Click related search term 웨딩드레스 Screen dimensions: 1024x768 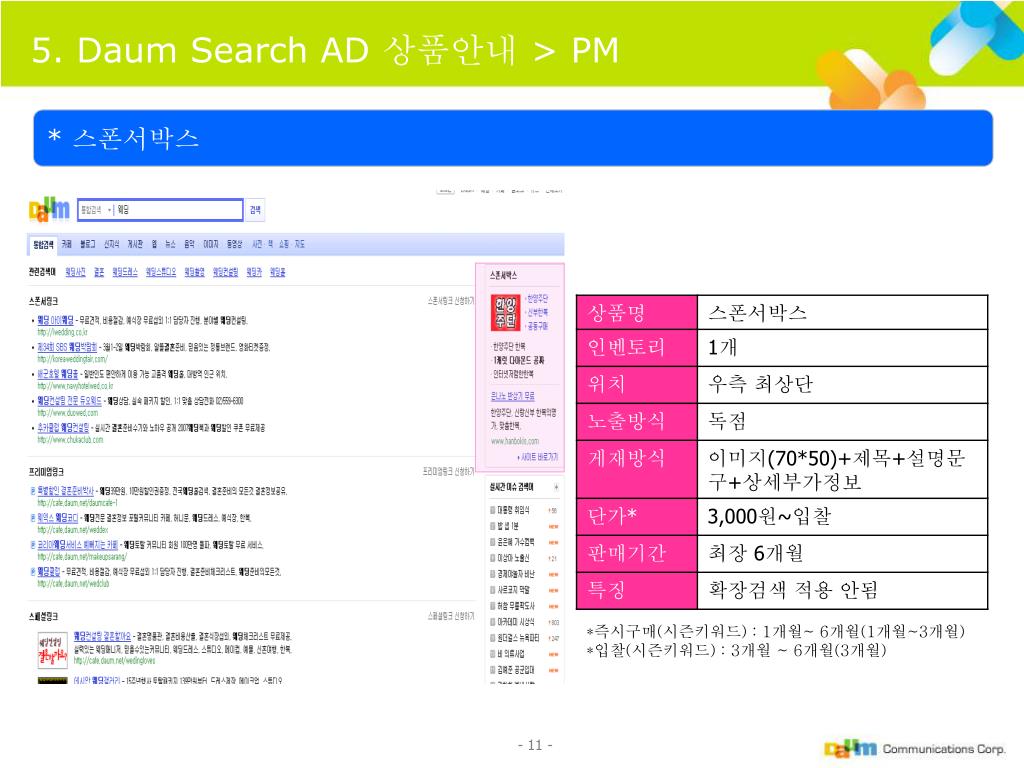click(x=125, y=272)
